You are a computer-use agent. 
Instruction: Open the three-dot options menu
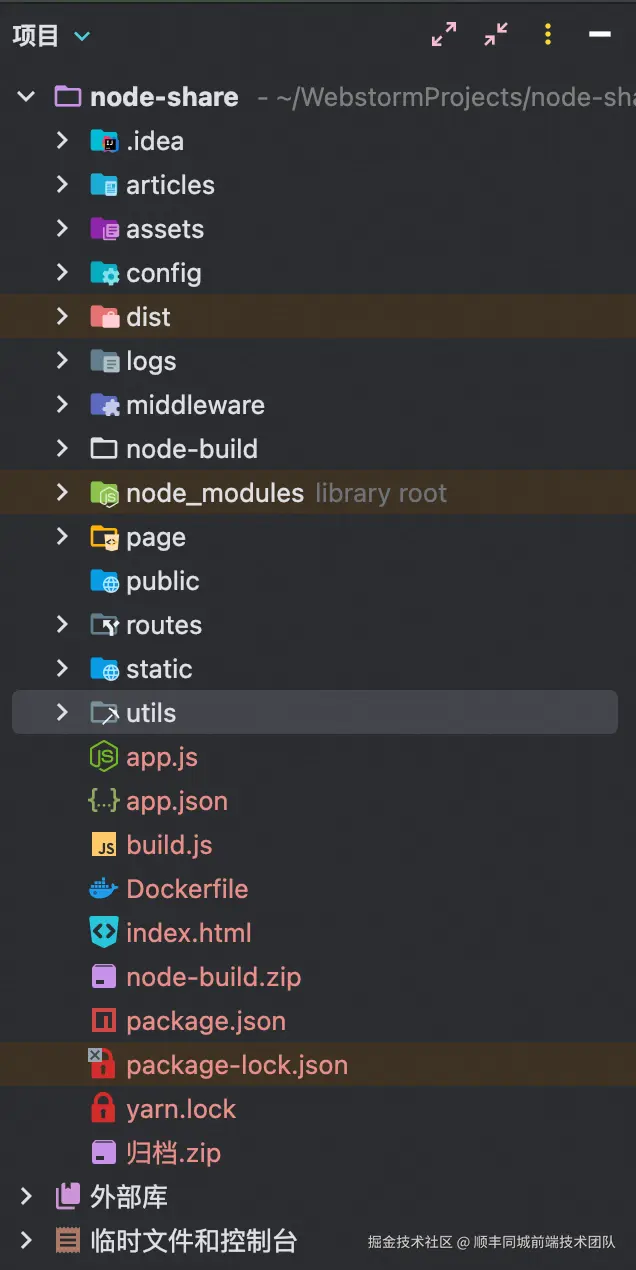click(548, 35)
